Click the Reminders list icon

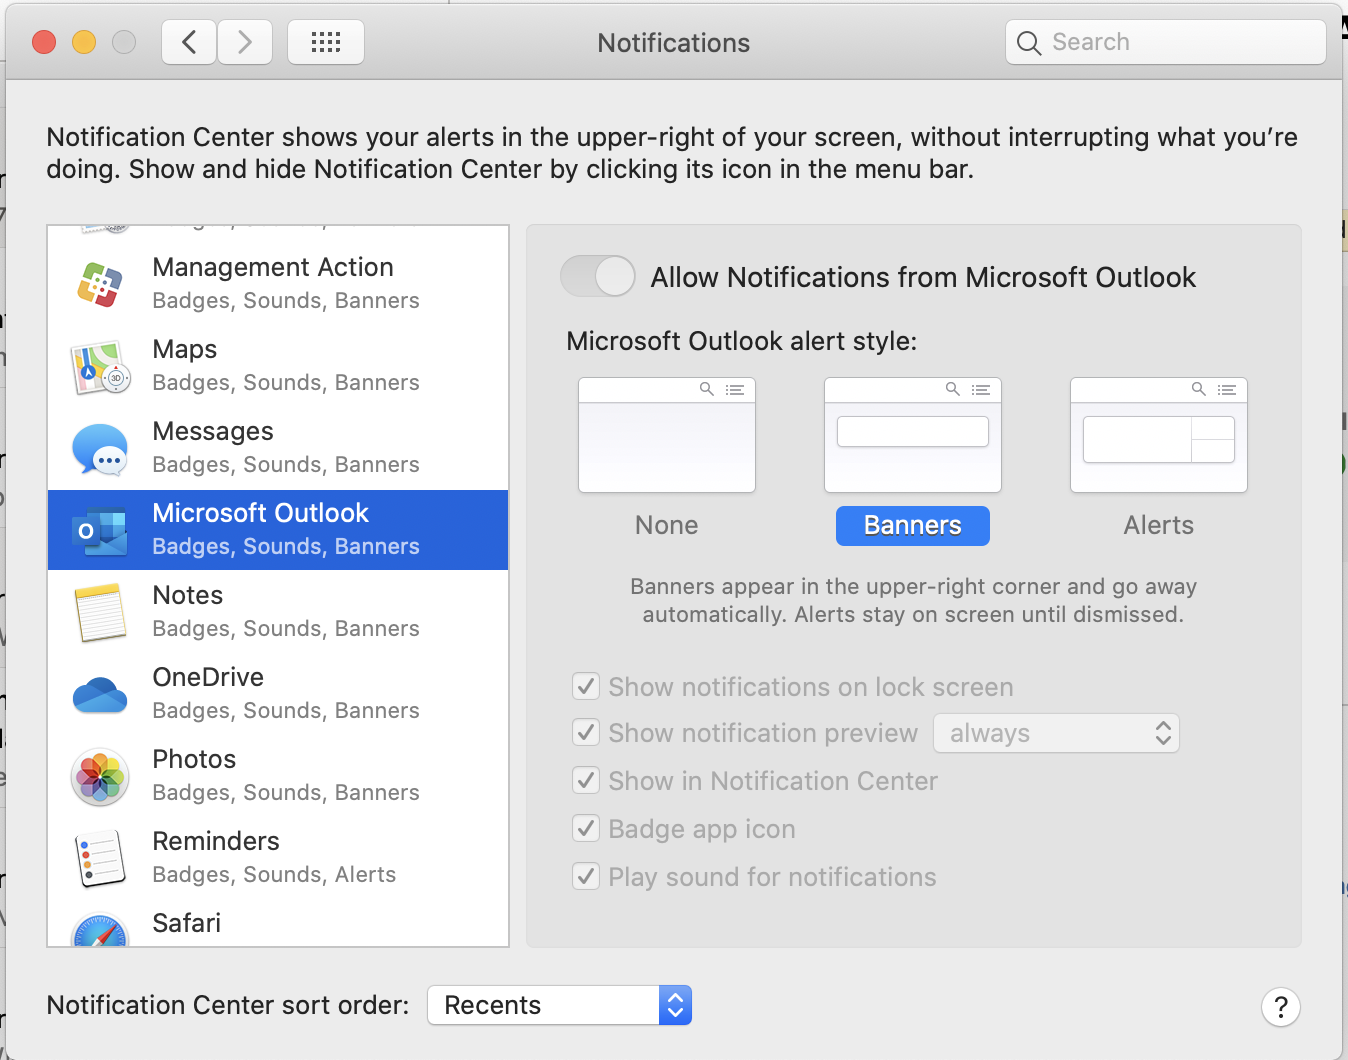[x=100, y=859]
